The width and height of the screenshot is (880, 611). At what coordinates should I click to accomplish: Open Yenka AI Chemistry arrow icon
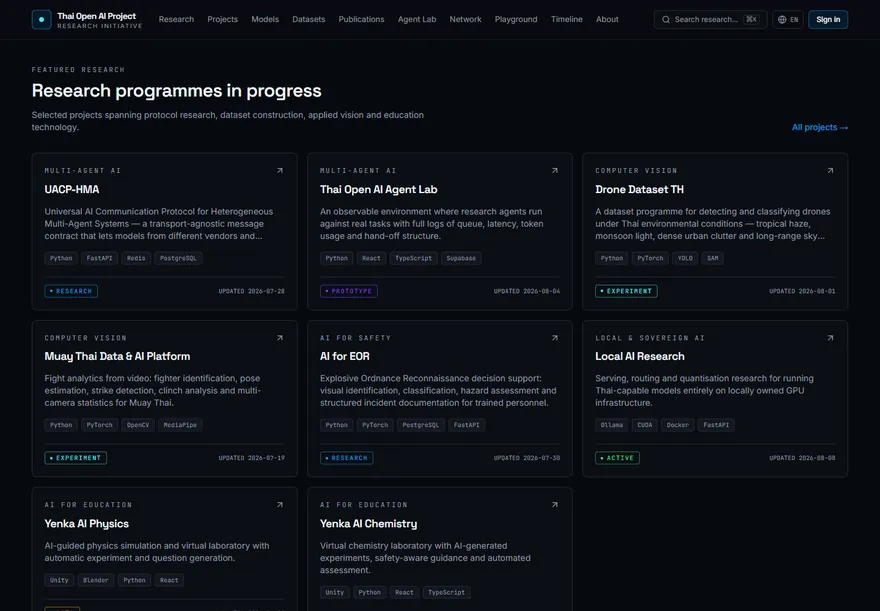[554, 505]
